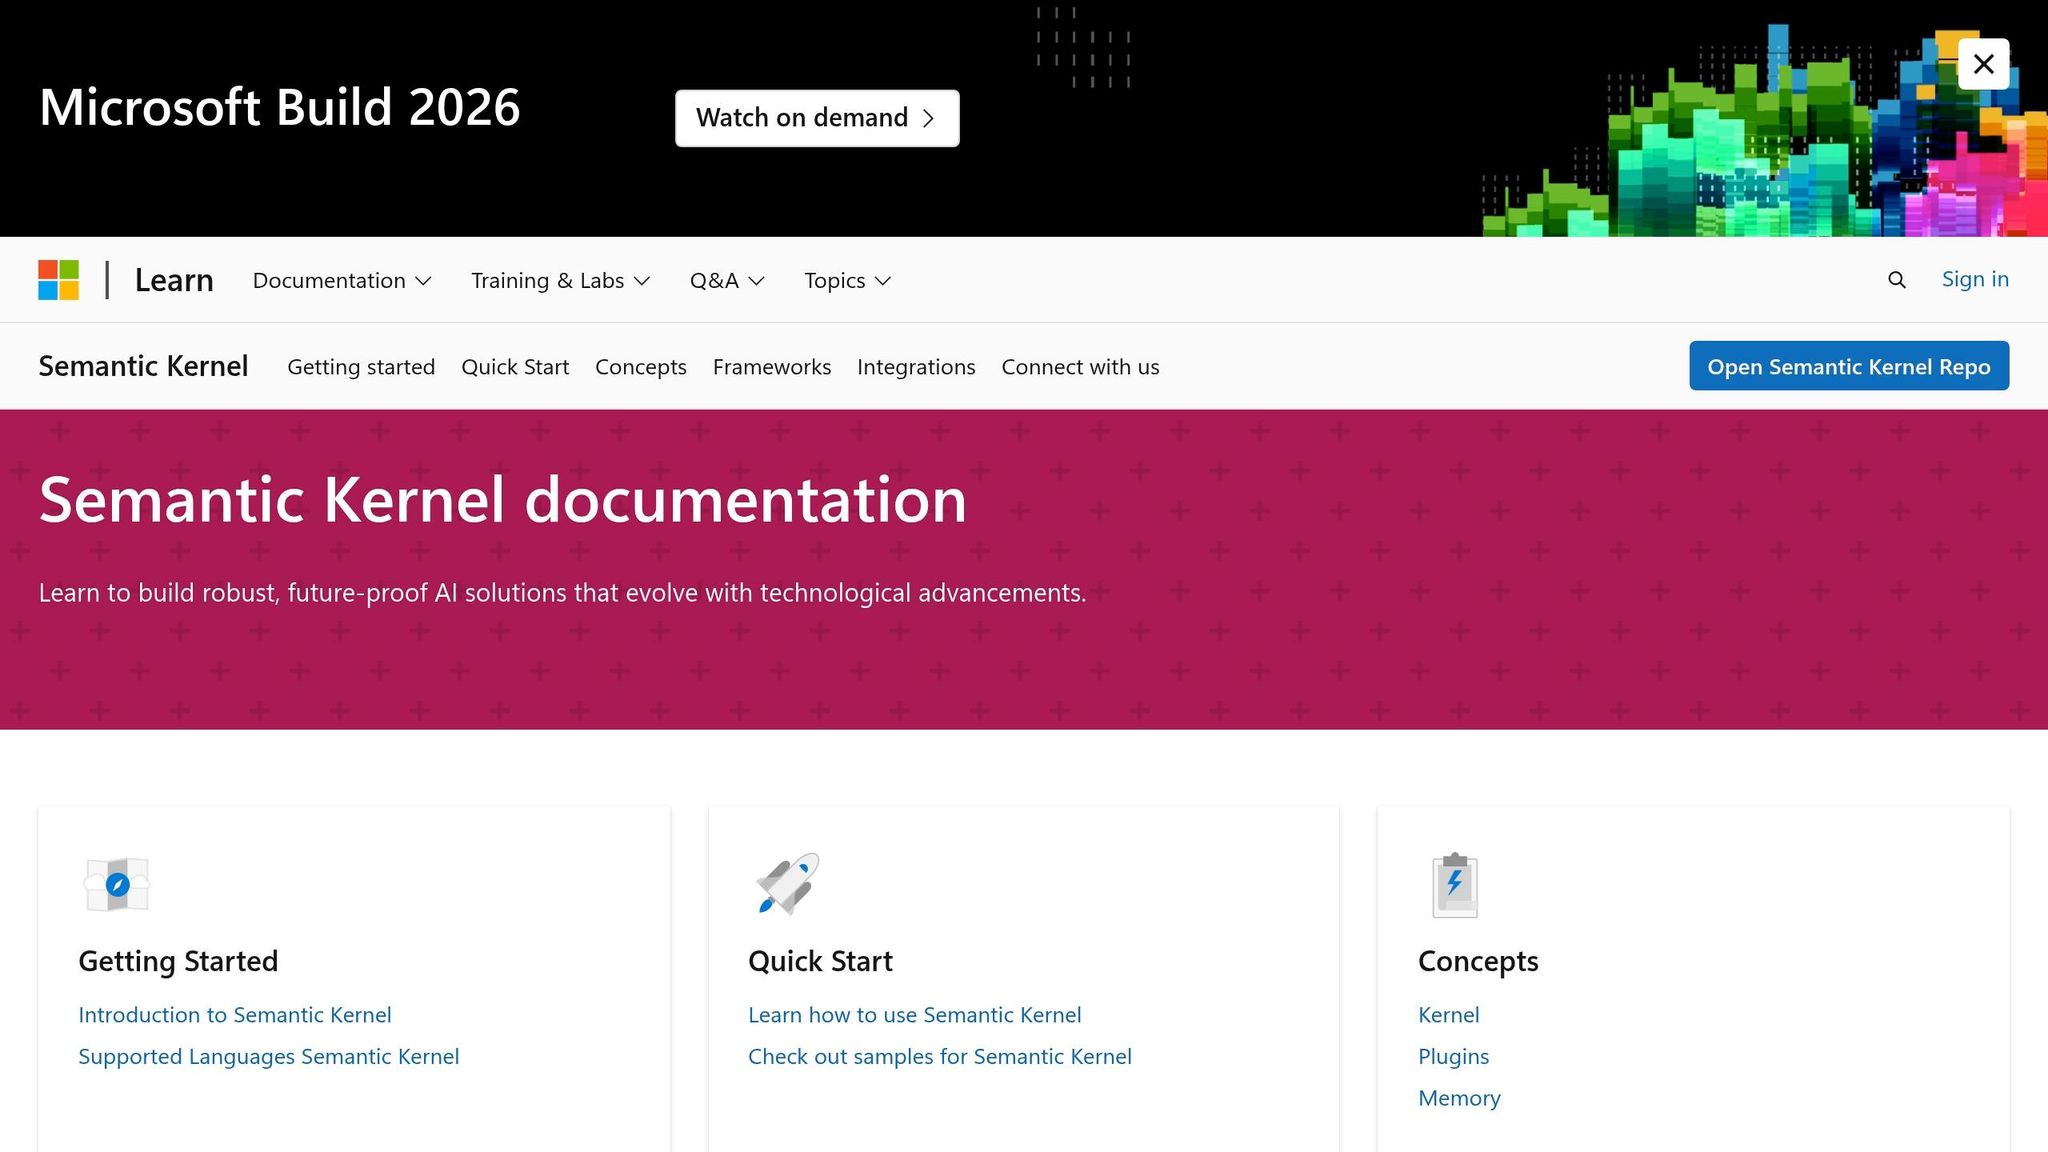Click the chevron arrow in Watch on demand
This screenshot has width=2048, height=1152.
928,118
